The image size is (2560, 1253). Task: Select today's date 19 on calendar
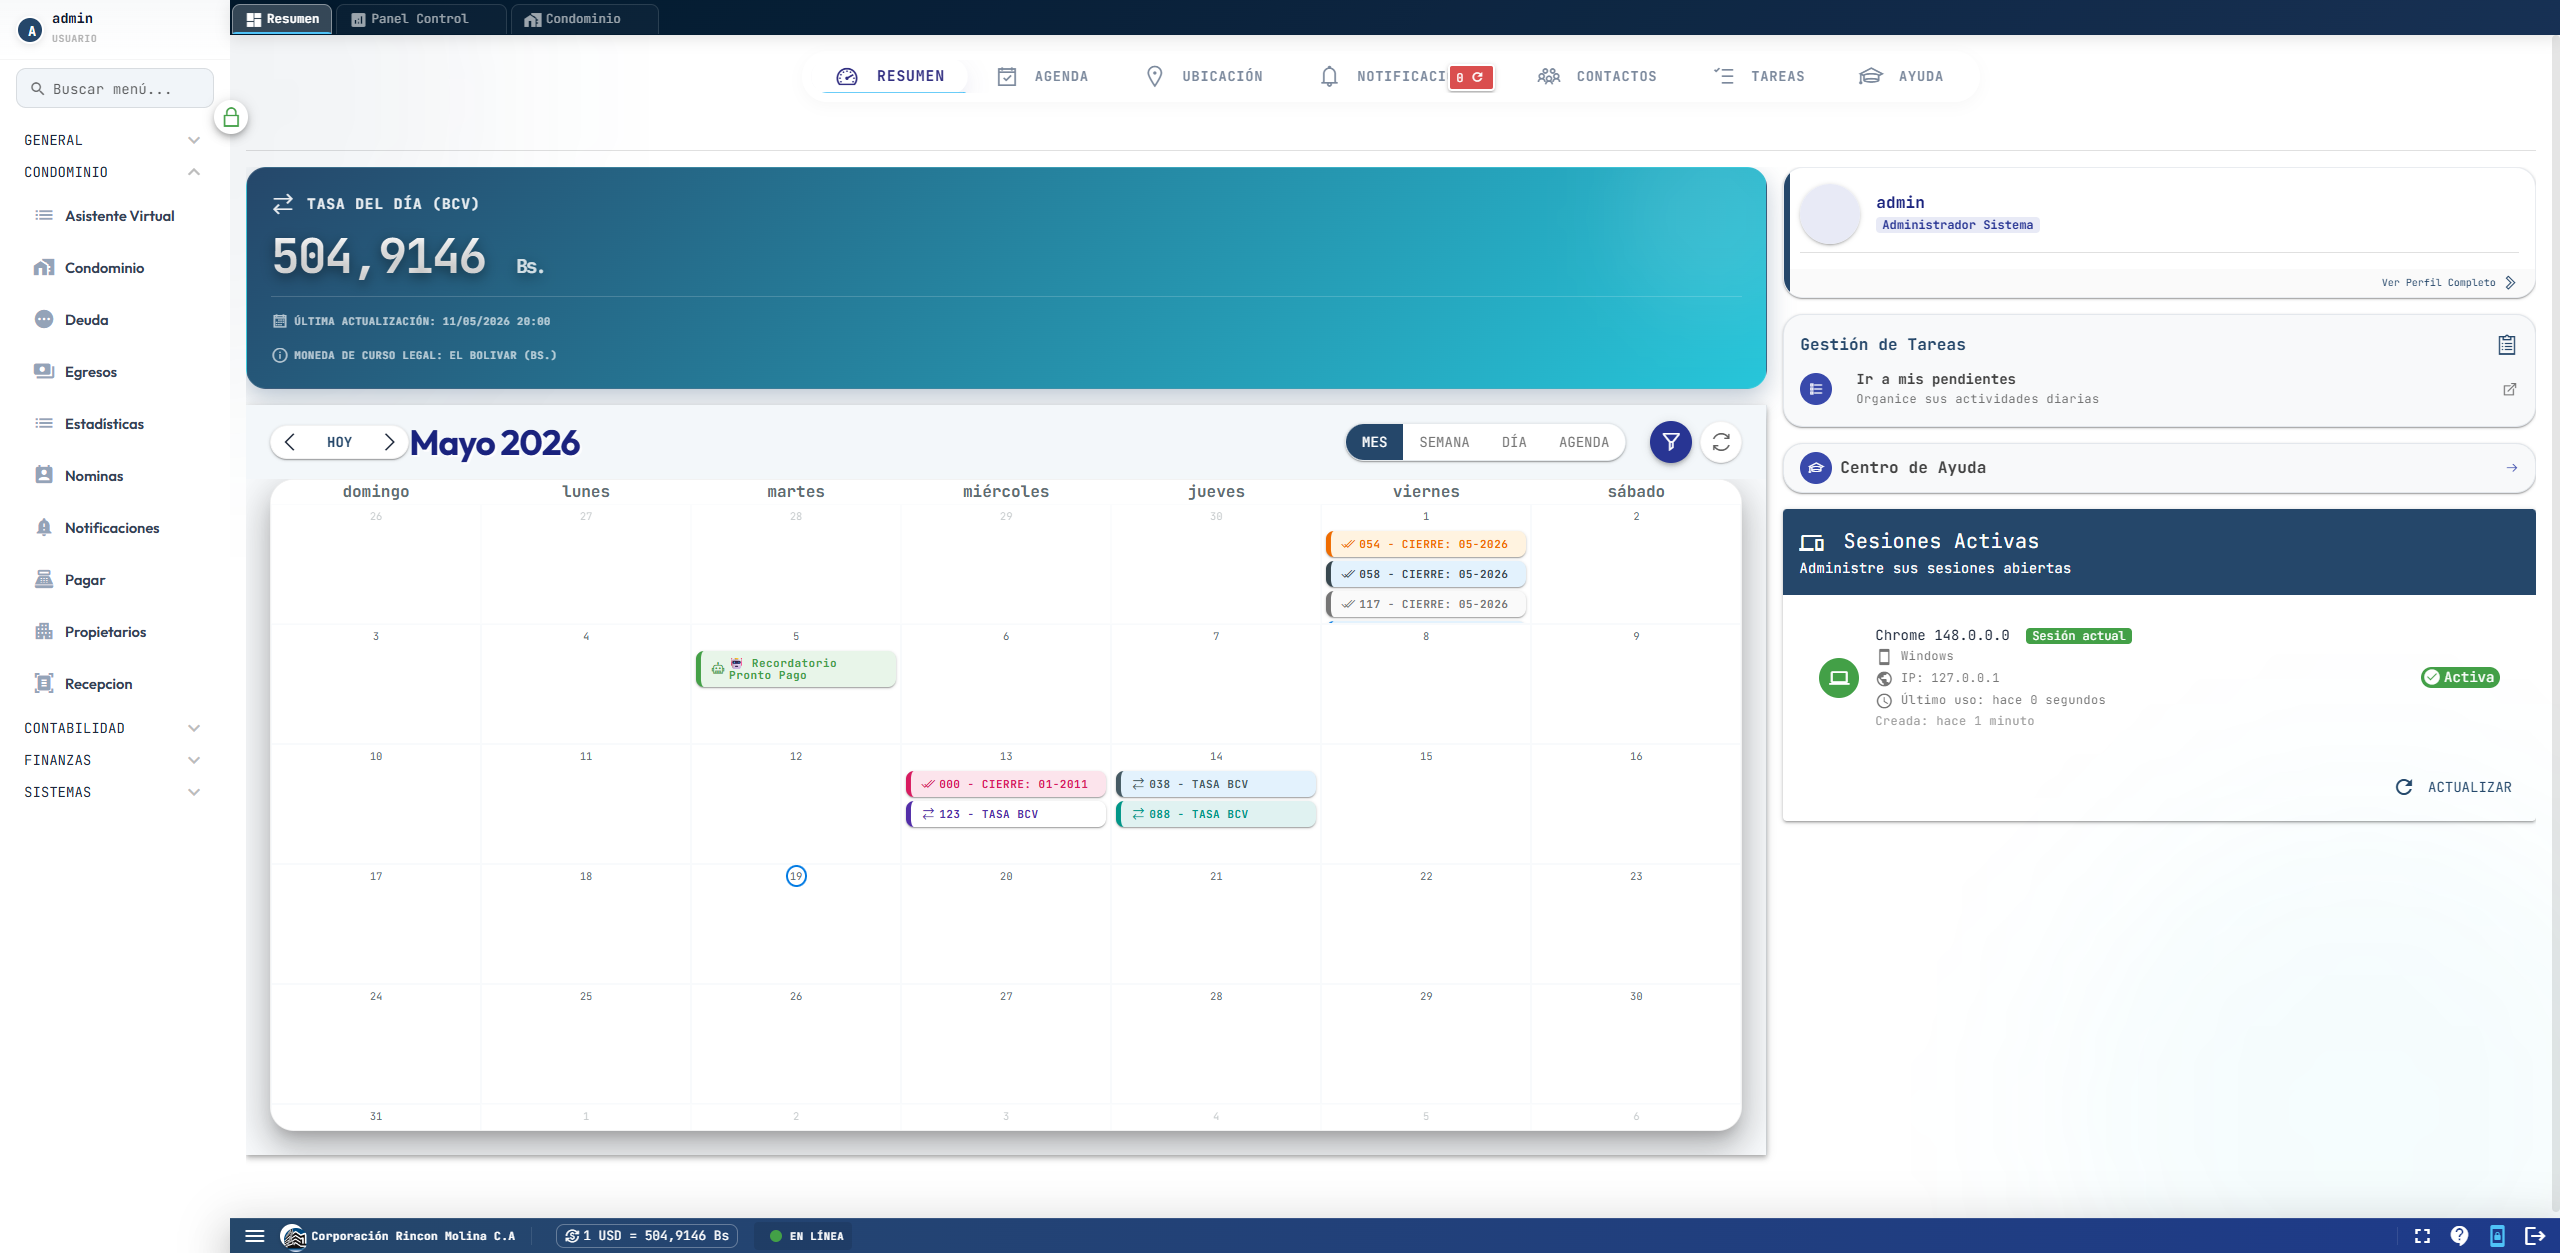pos(796,876)
